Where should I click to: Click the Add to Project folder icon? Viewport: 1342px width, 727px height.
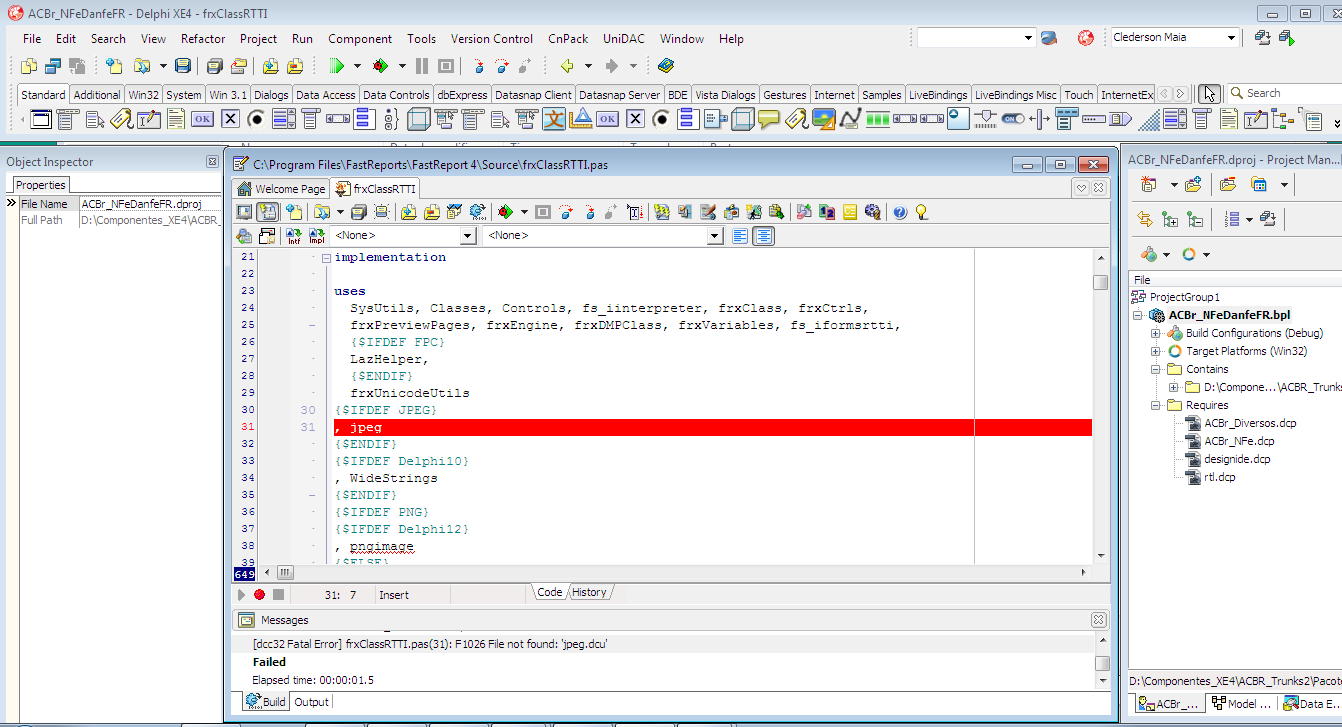point(1192,185)
